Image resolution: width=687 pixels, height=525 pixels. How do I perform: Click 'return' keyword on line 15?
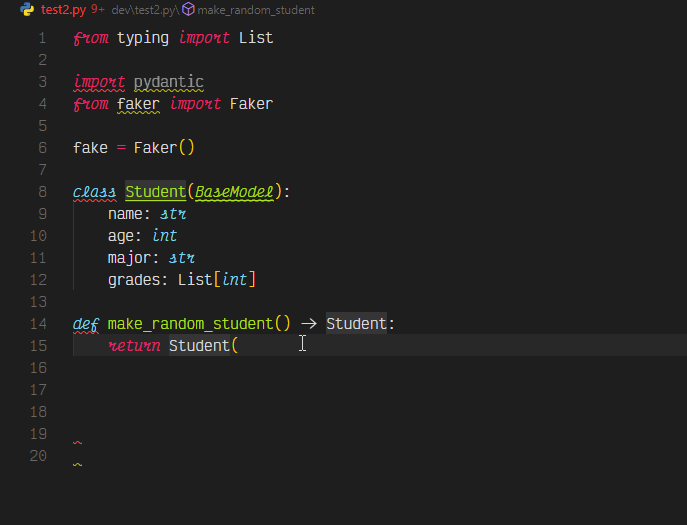tap(134, 346)
